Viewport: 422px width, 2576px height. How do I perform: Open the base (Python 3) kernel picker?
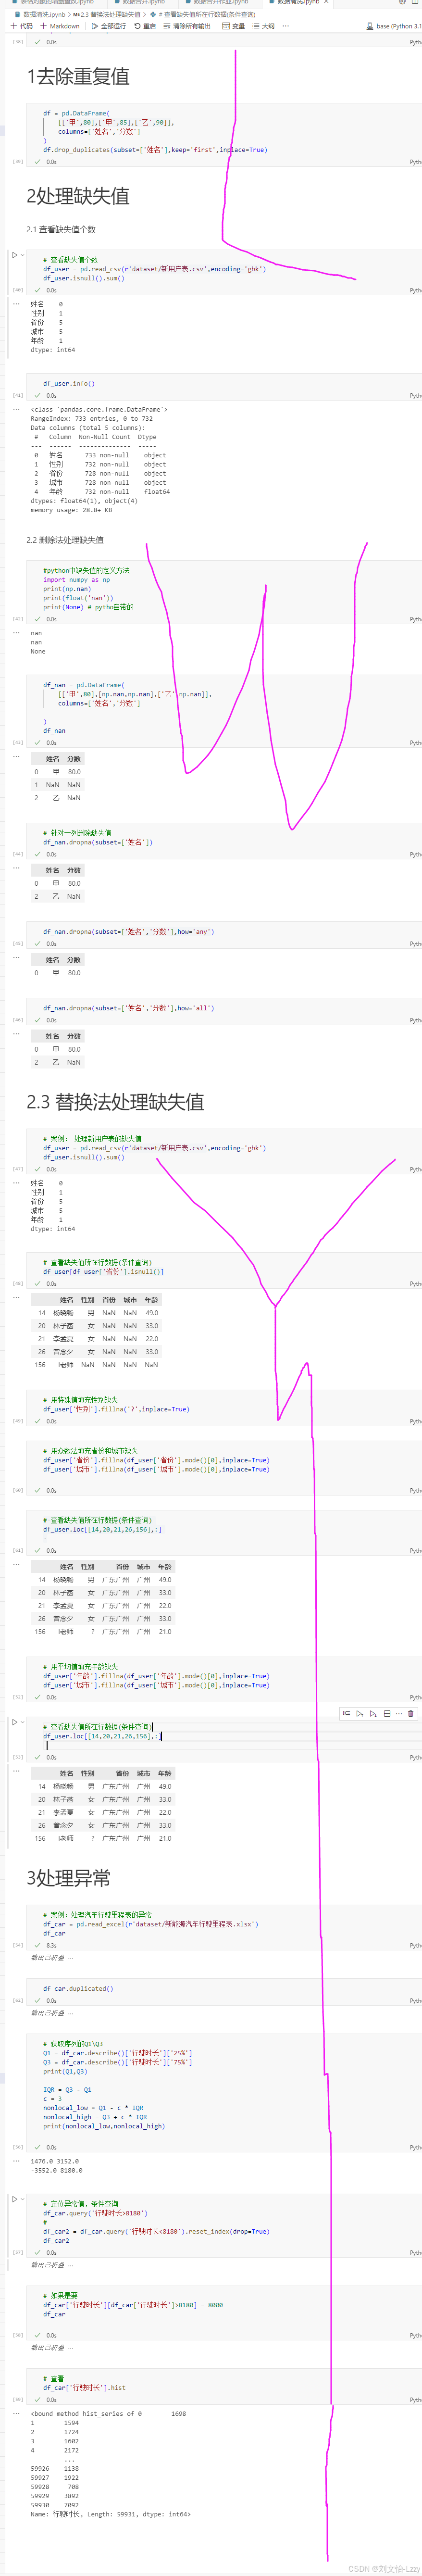pos(393,26)
